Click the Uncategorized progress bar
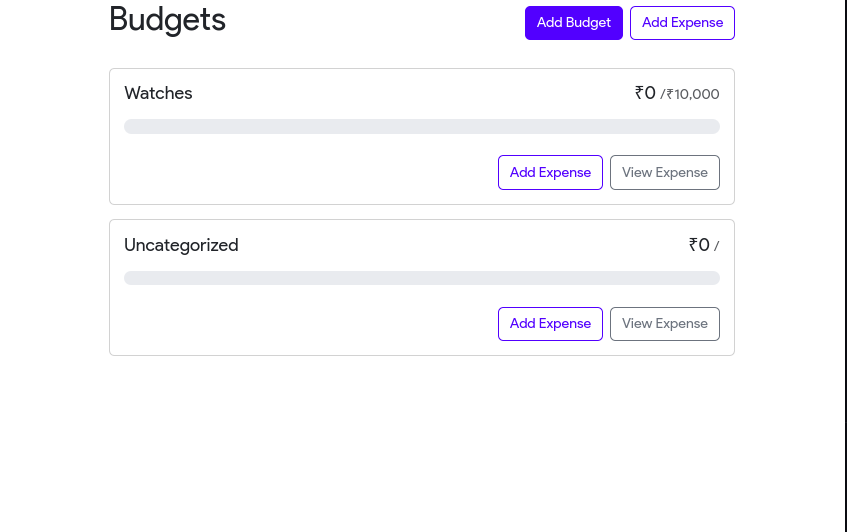 coord(421,278)
